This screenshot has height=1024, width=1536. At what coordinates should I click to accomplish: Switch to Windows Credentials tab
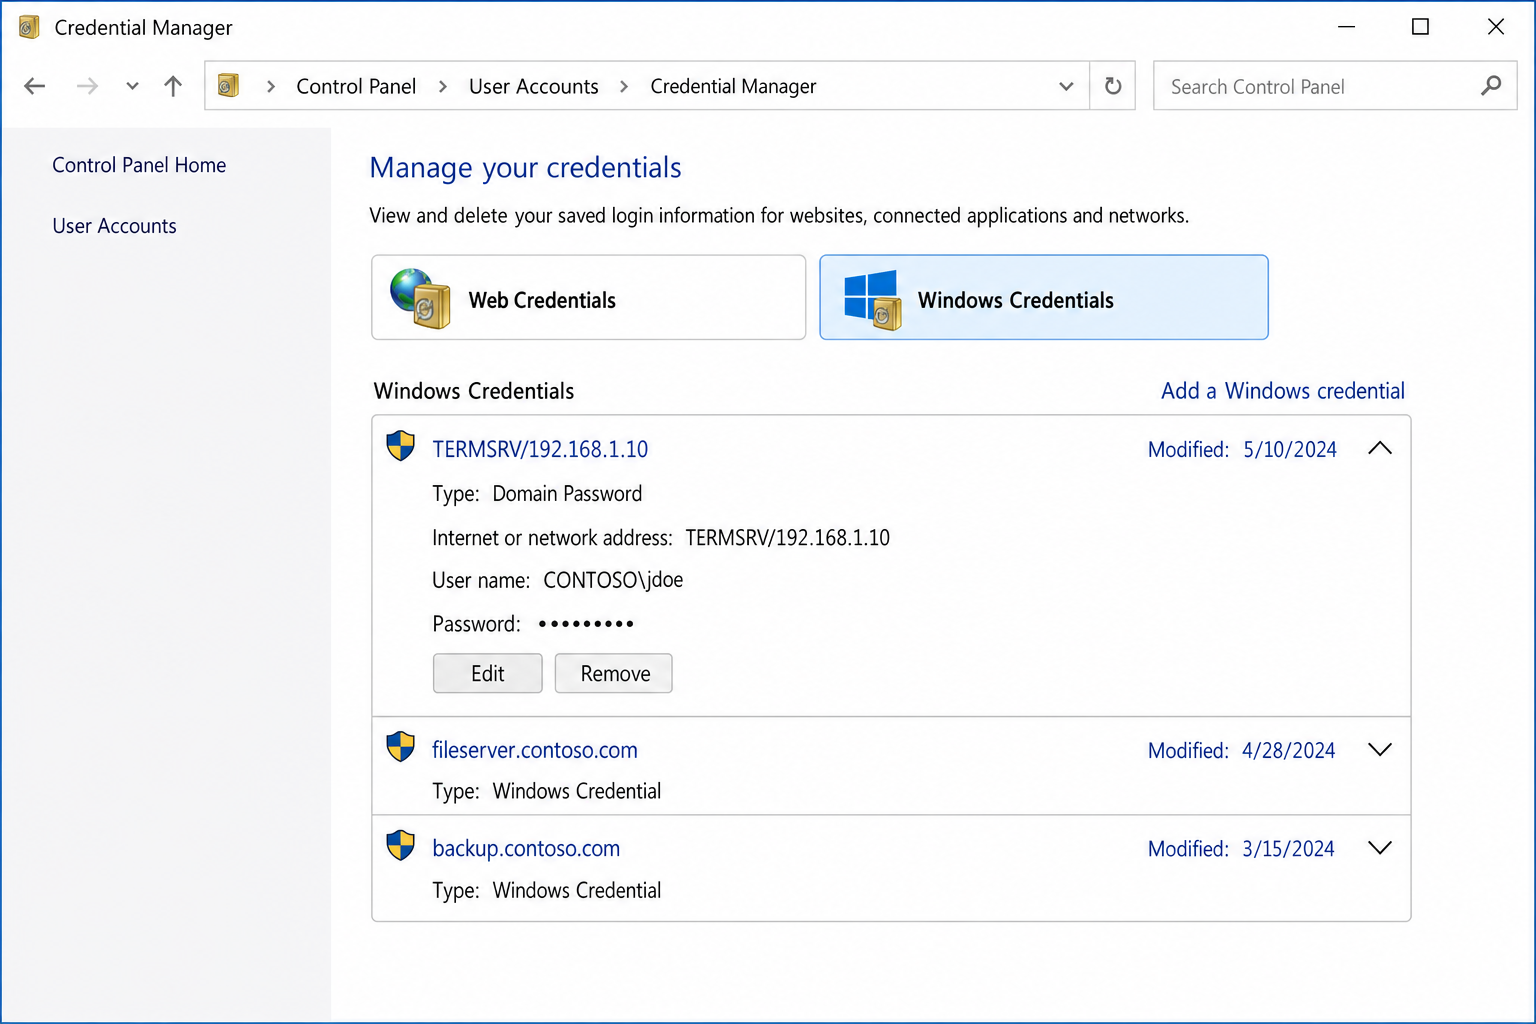[x=1044, y=297]
